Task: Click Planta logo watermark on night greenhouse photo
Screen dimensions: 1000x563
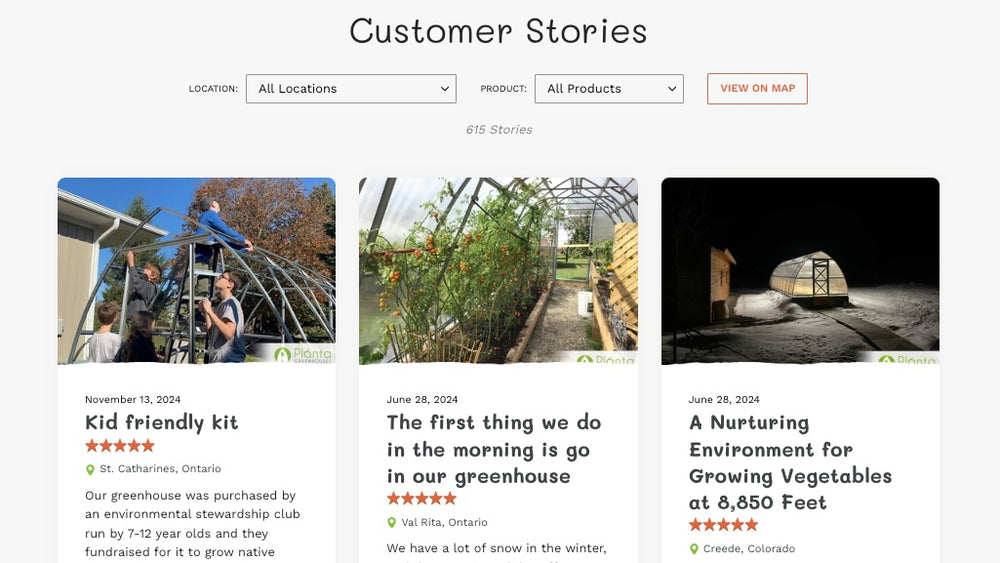Action: click(x=908, y=359)
